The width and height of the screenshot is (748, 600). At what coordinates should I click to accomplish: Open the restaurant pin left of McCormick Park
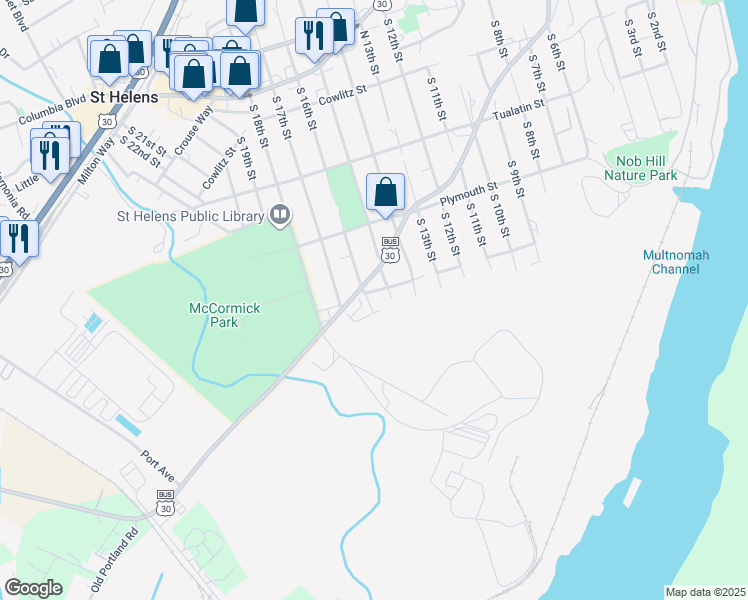click(19, 242)
